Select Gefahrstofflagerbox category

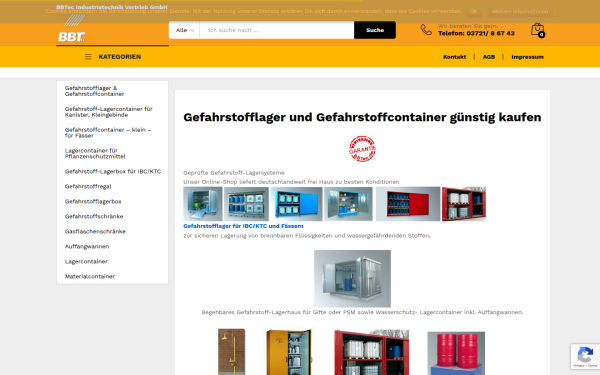[93, 201]
